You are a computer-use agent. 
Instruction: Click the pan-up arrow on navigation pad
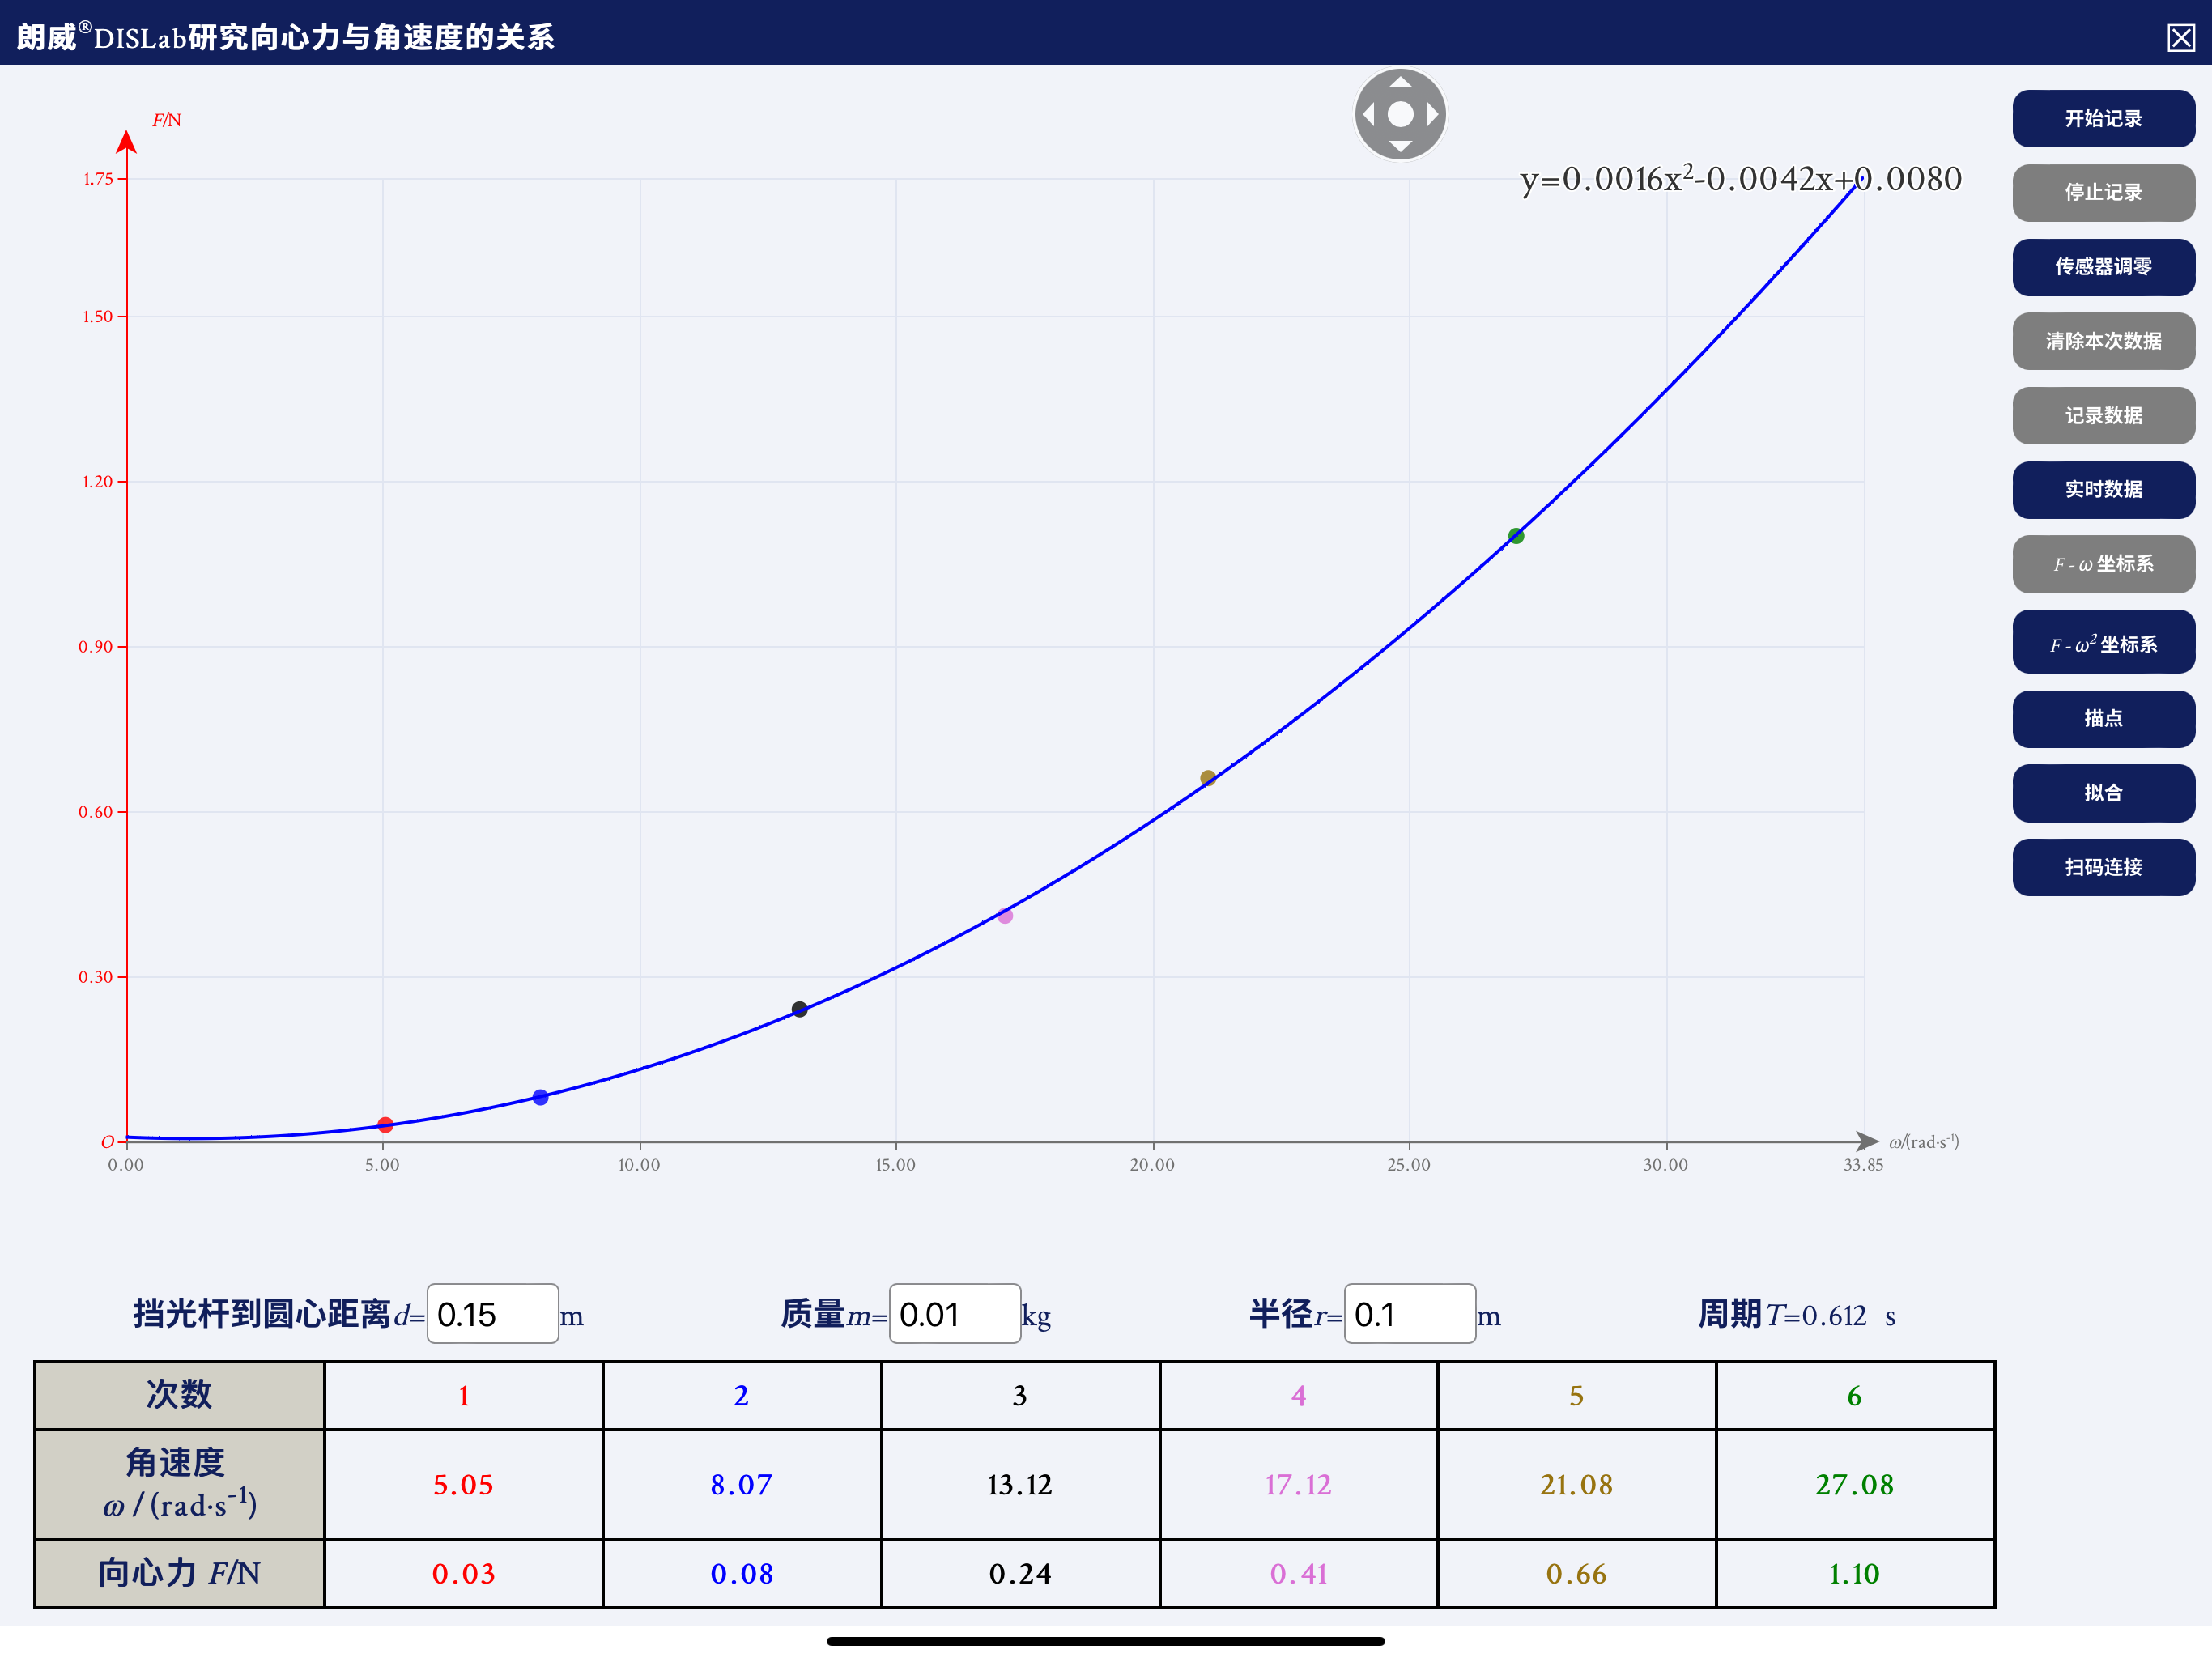coord(1400,83)
